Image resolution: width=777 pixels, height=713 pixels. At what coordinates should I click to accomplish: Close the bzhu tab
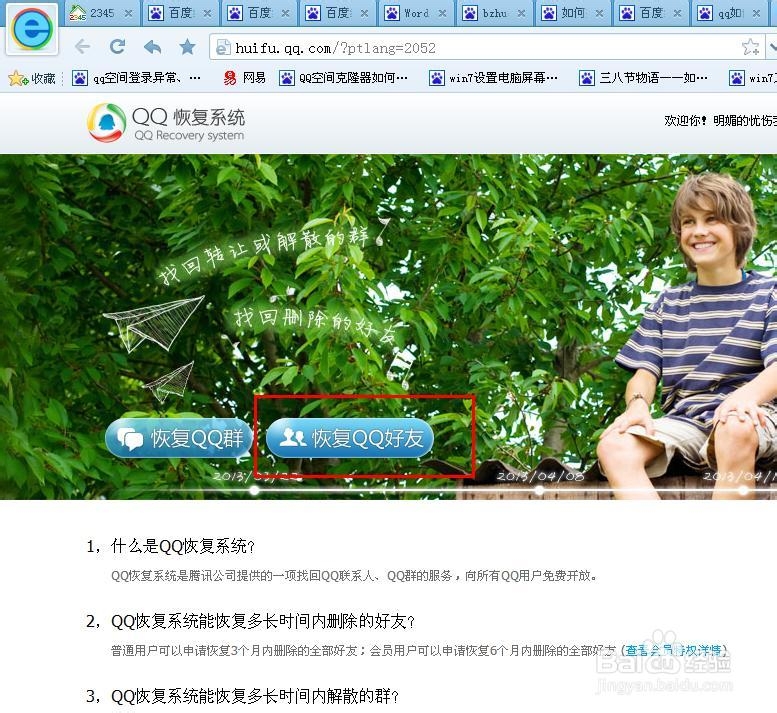pos(521,14)
